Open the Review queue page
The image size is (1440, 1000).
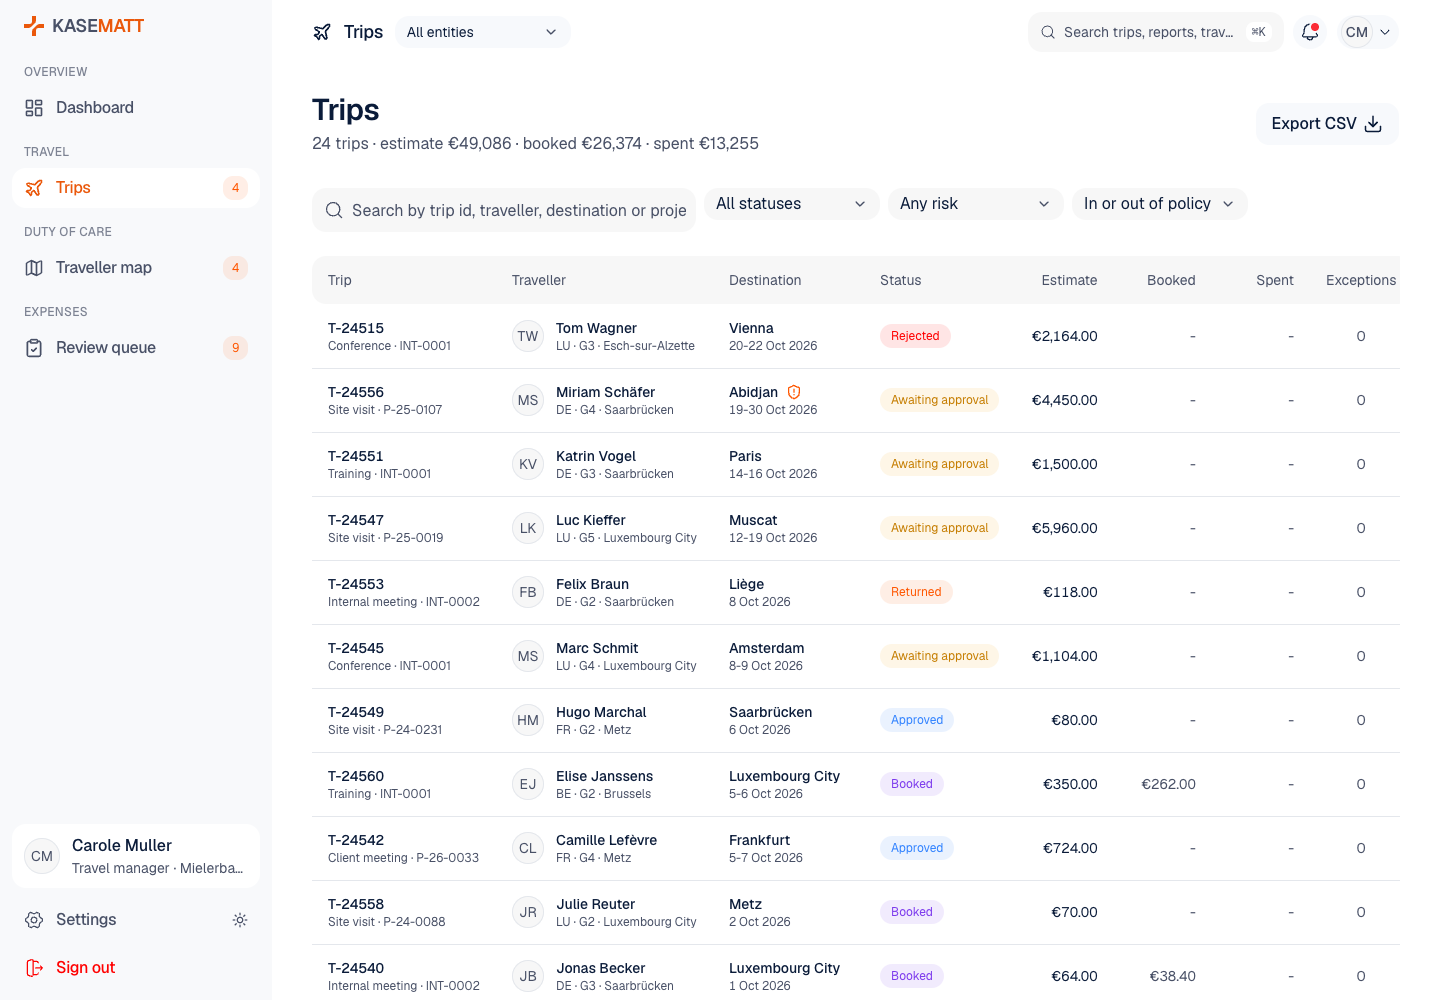click(x=136, y=348)
